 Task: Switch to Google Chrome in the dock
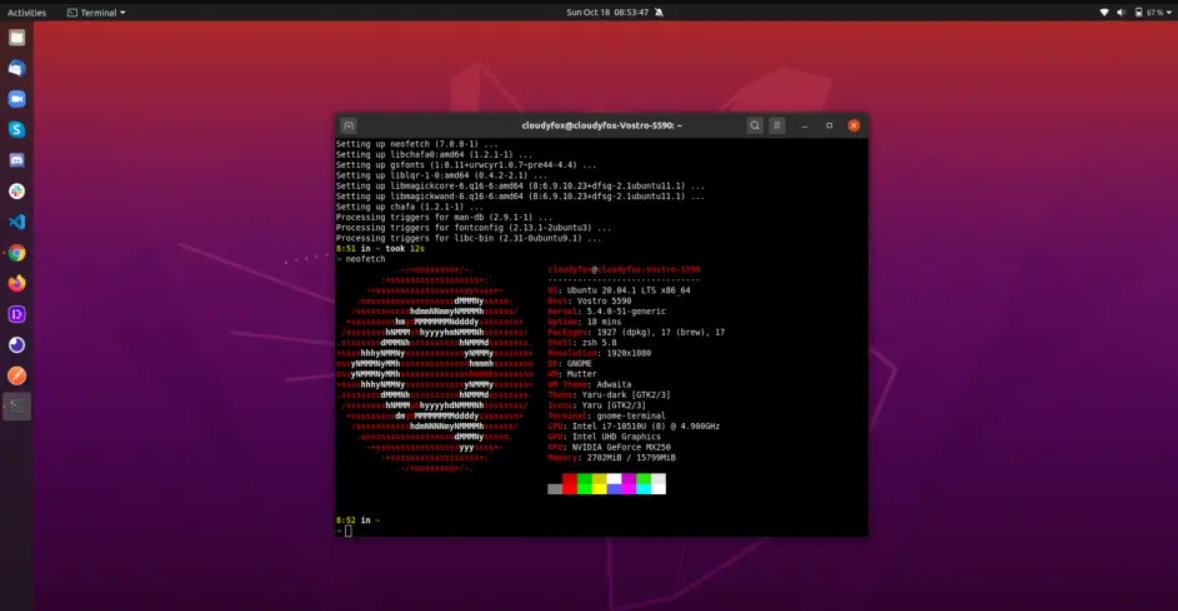coord(17,253)
